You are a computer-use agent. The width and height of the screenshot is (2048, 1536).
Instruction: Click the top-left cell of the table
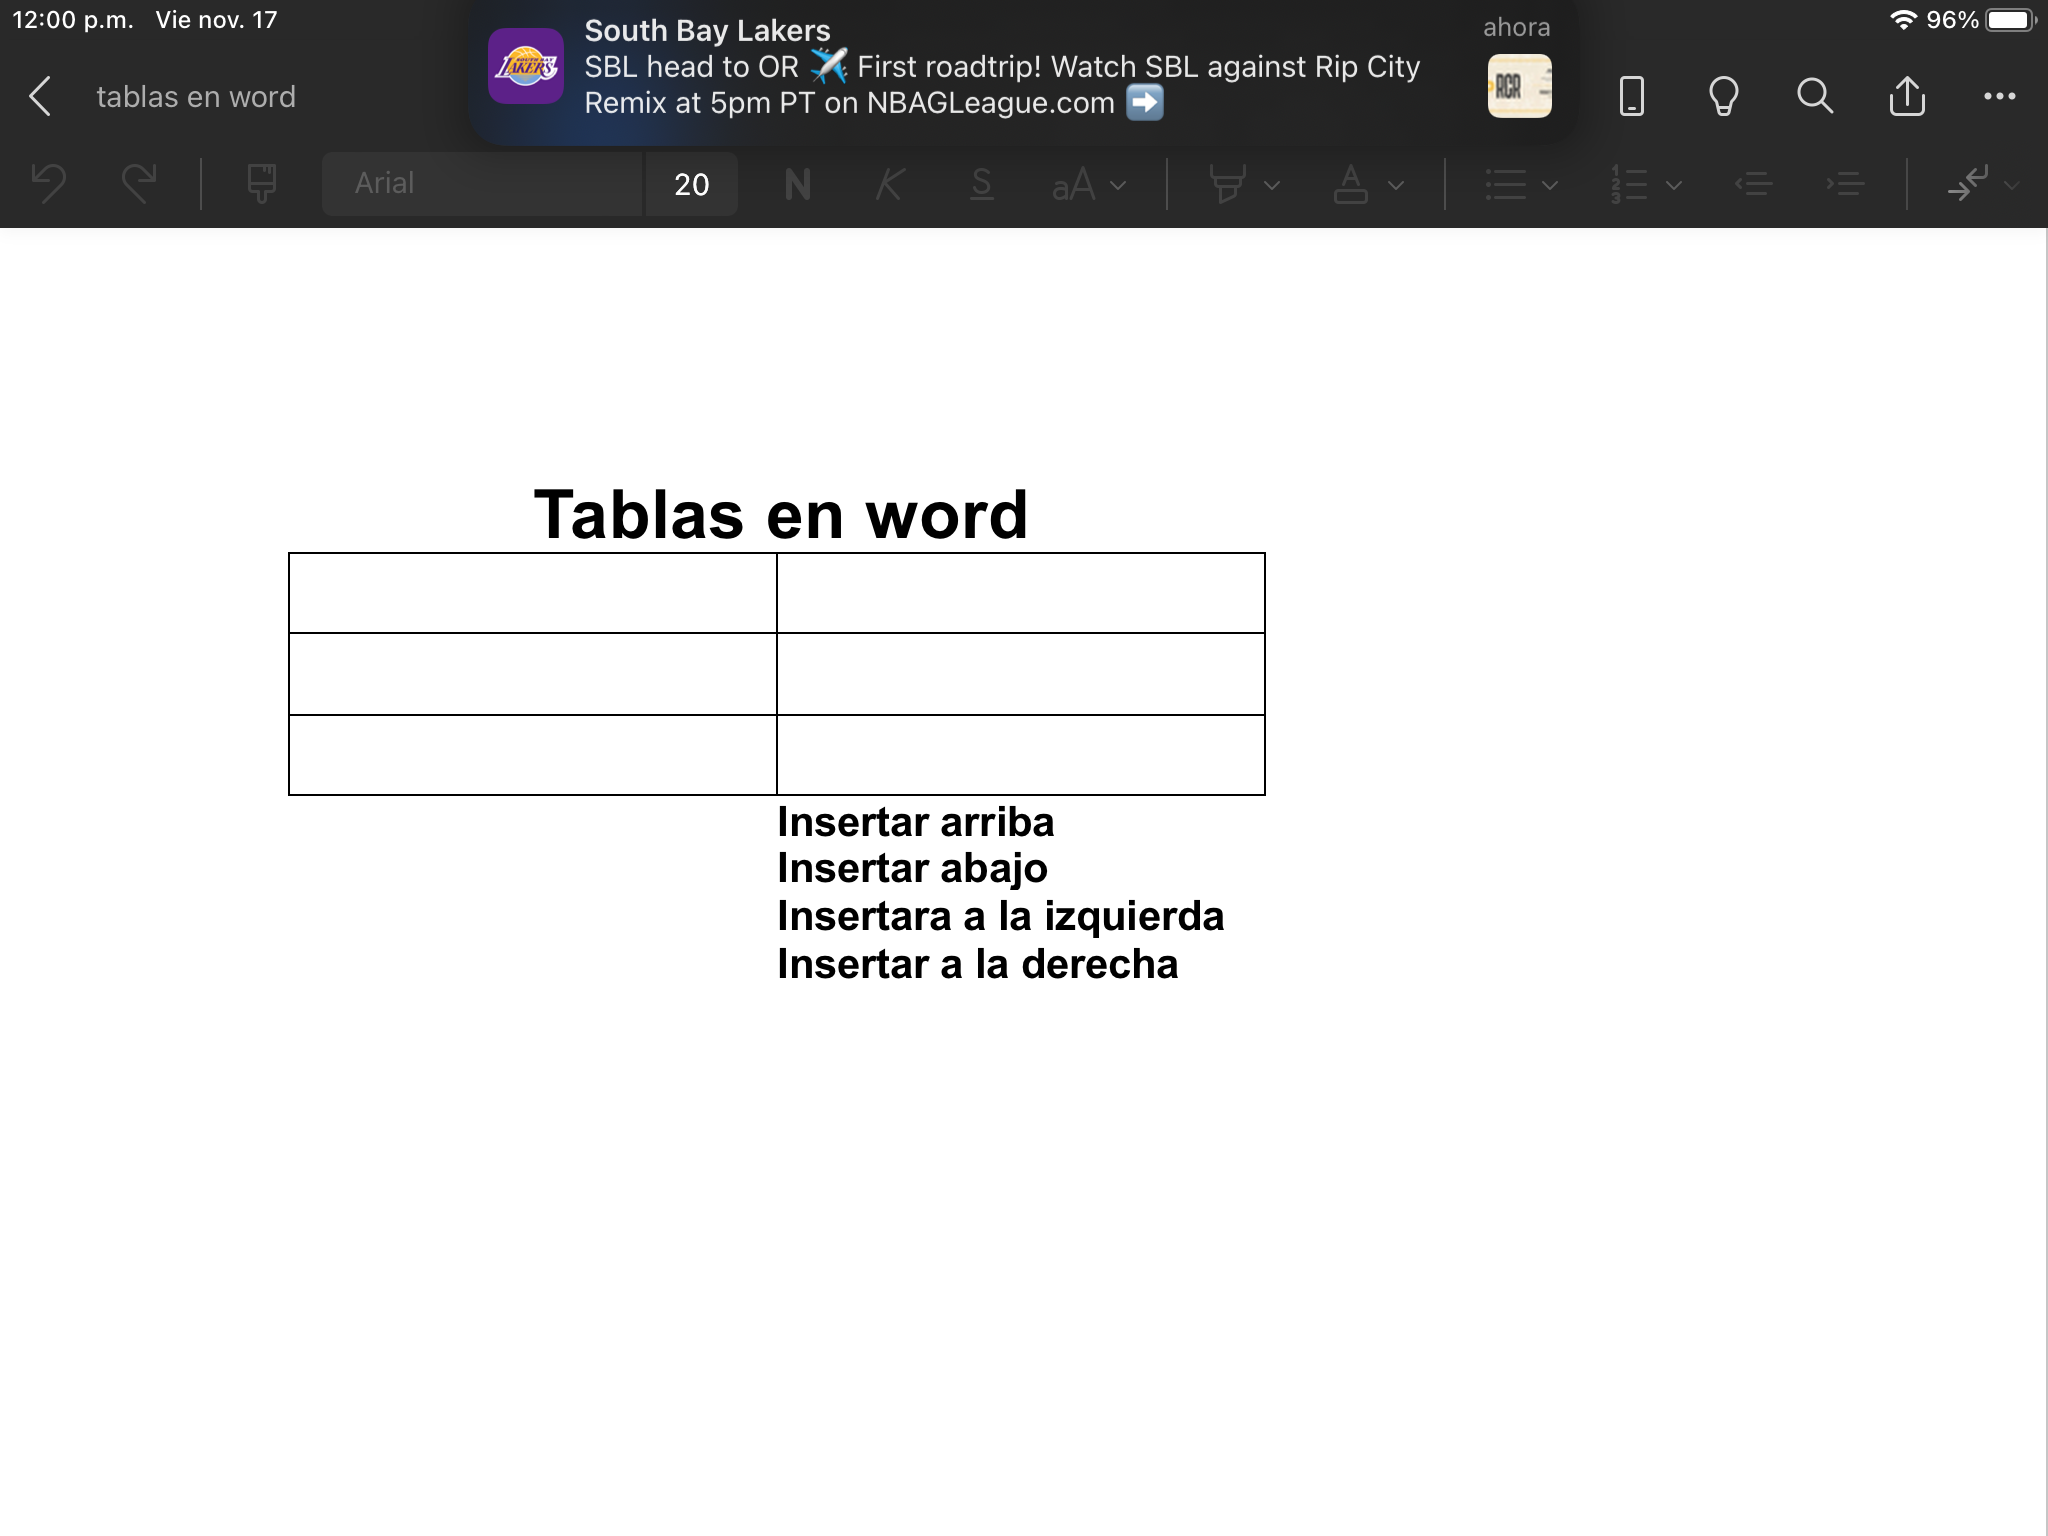[532, 593]
